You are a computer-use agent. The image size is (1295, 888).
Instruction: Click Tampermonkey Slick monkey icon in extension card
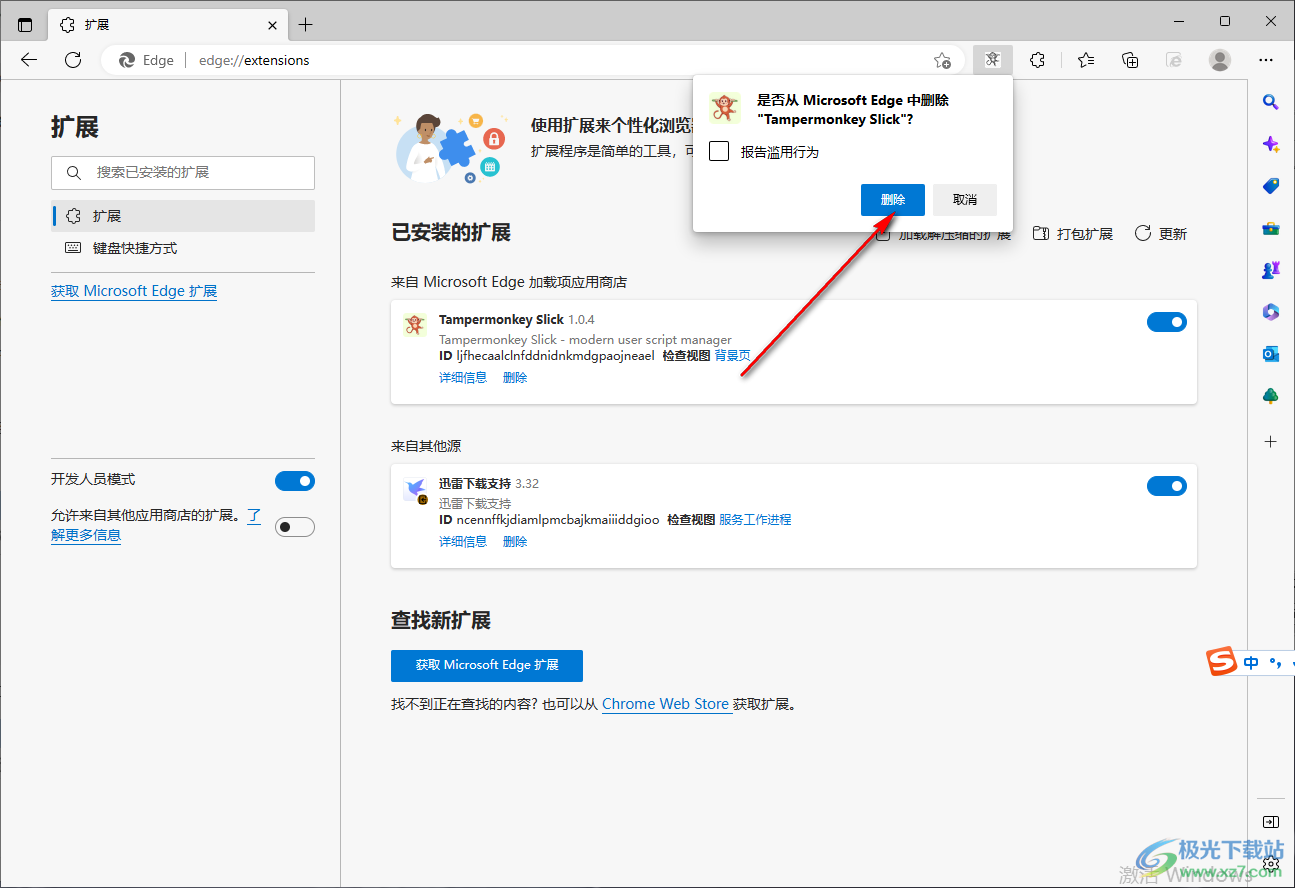(415, 325)
